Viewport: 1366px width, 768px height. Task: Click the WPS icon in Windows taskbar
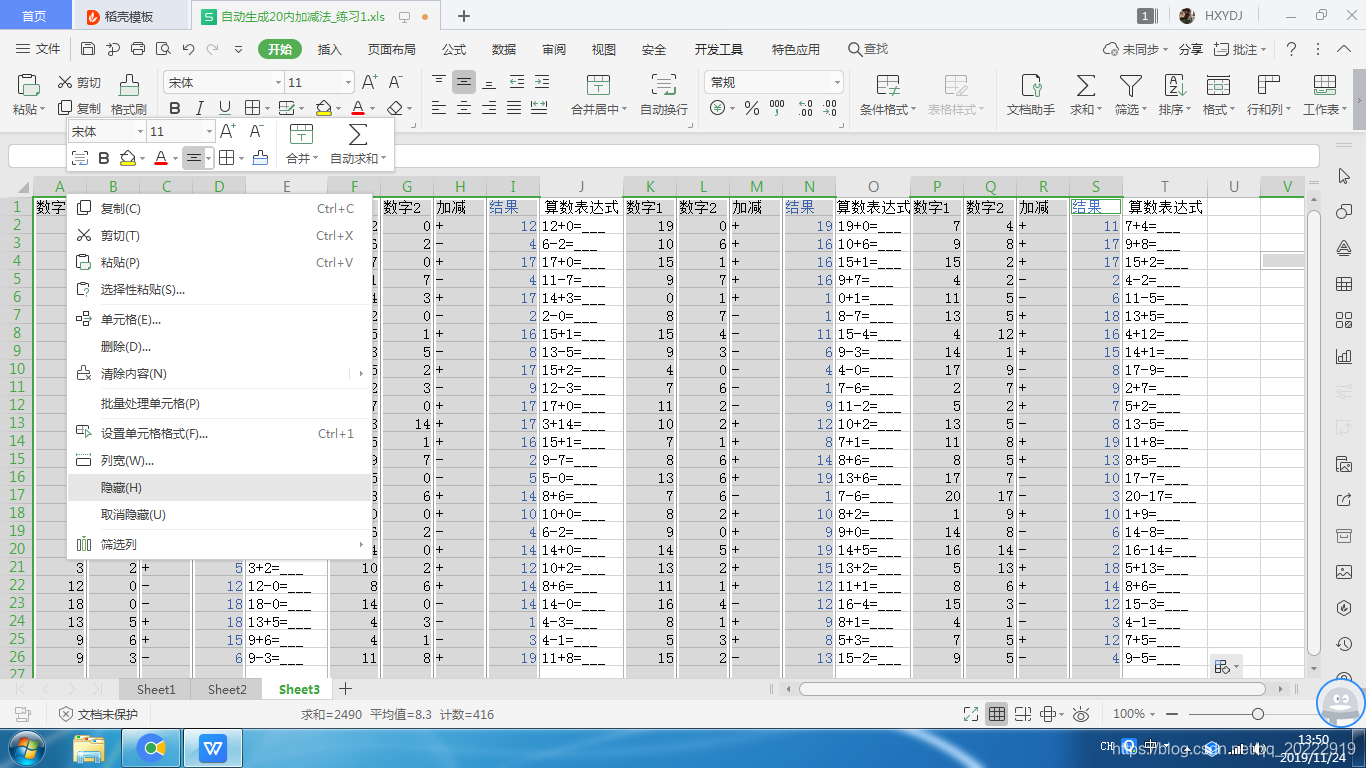213,747
